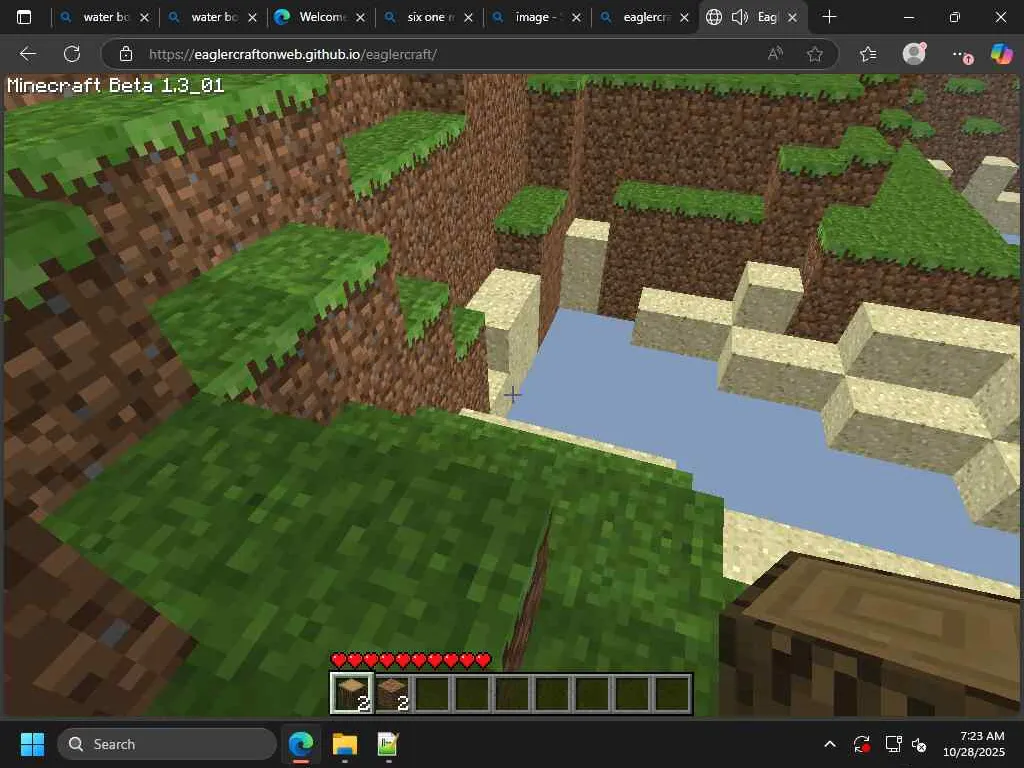Add page to favorites with star icon
The image size is (1024, 768).
814,54
